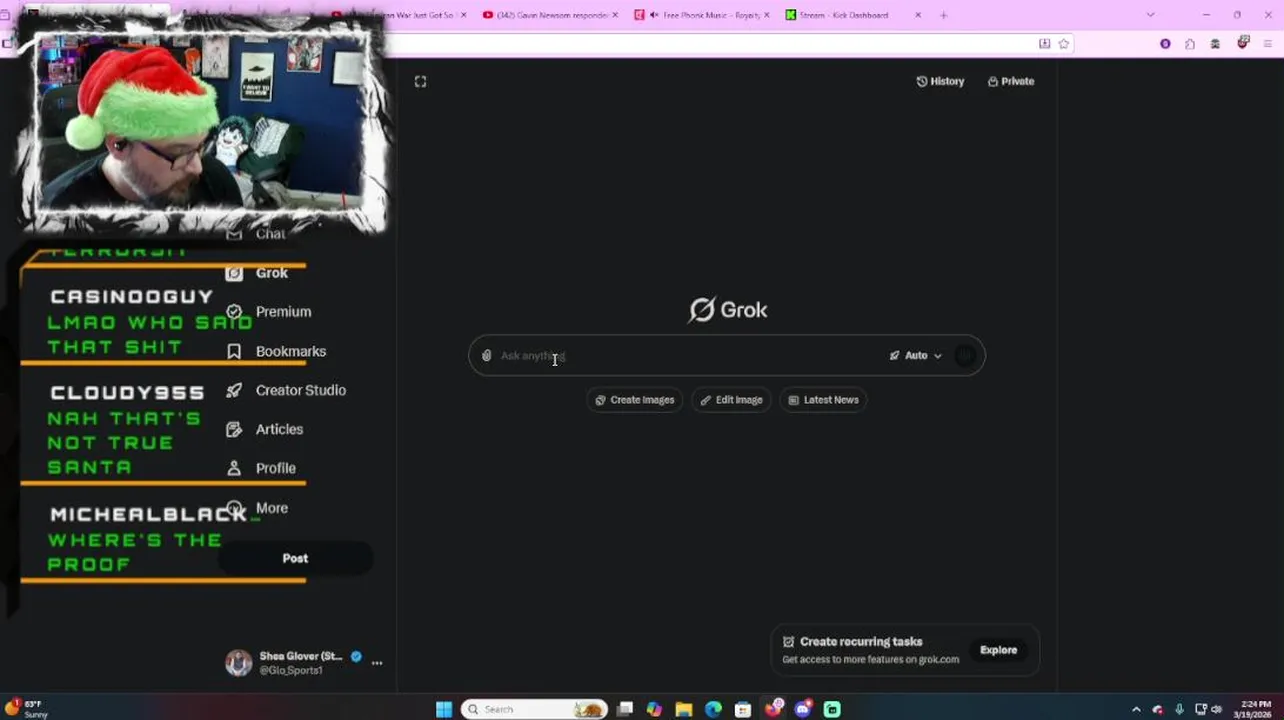This screenshot has height=720, width=1284.
Task: Click the Shea Glover profile avatar
Action: pyautogui.click(x=238, y=663)
